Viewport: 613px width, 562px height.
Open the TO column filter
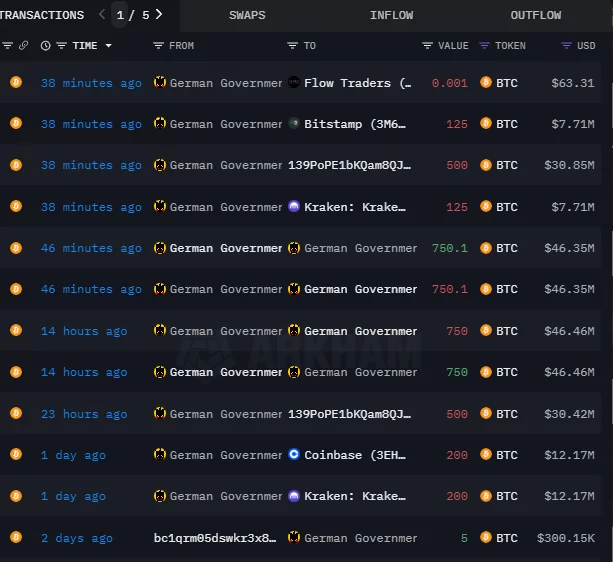(x=292, y=46)
